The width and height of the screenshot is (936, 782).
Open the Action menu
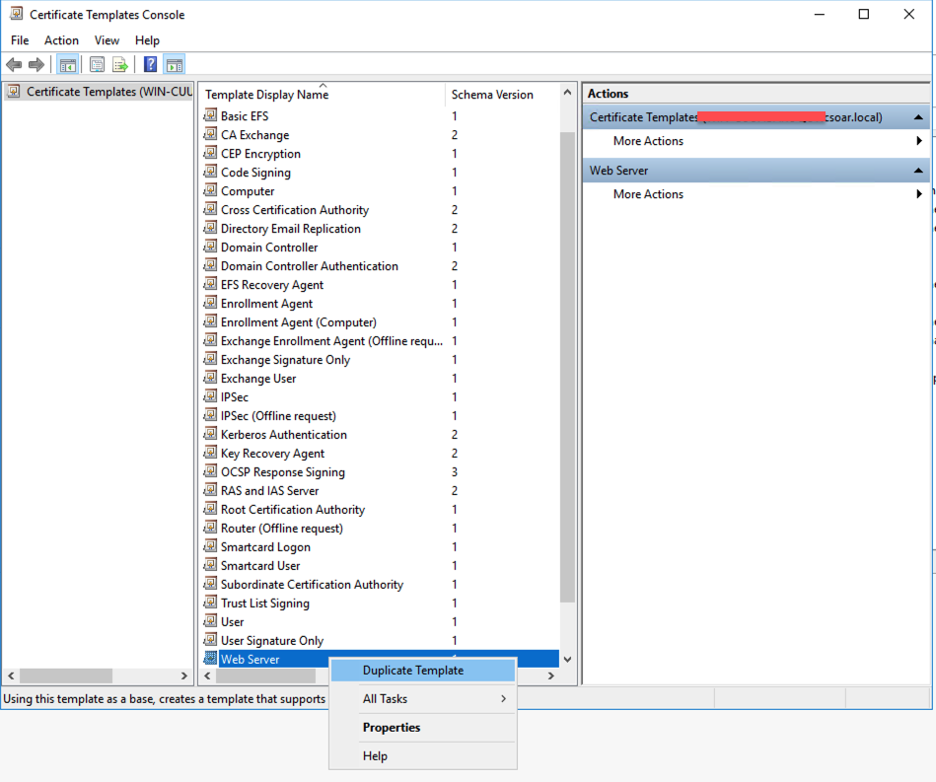click(61, 40)
